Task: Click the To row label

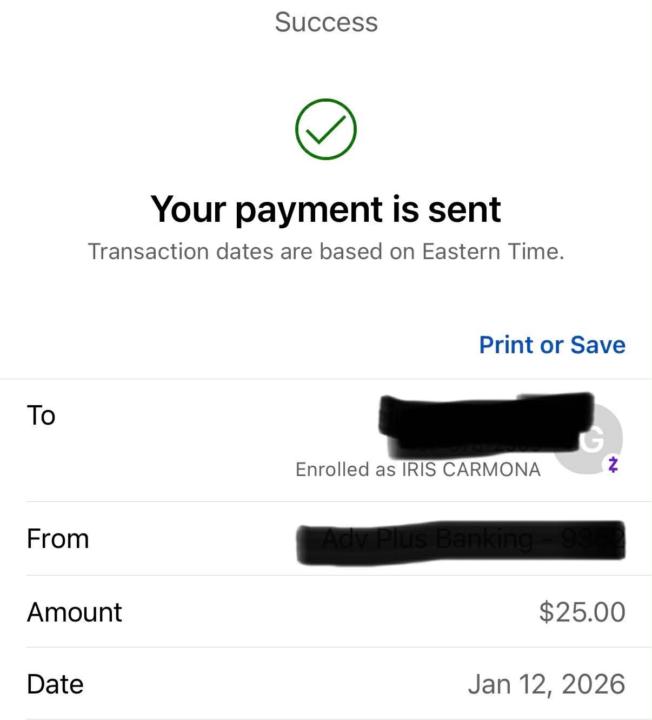Action: (41, 415)
